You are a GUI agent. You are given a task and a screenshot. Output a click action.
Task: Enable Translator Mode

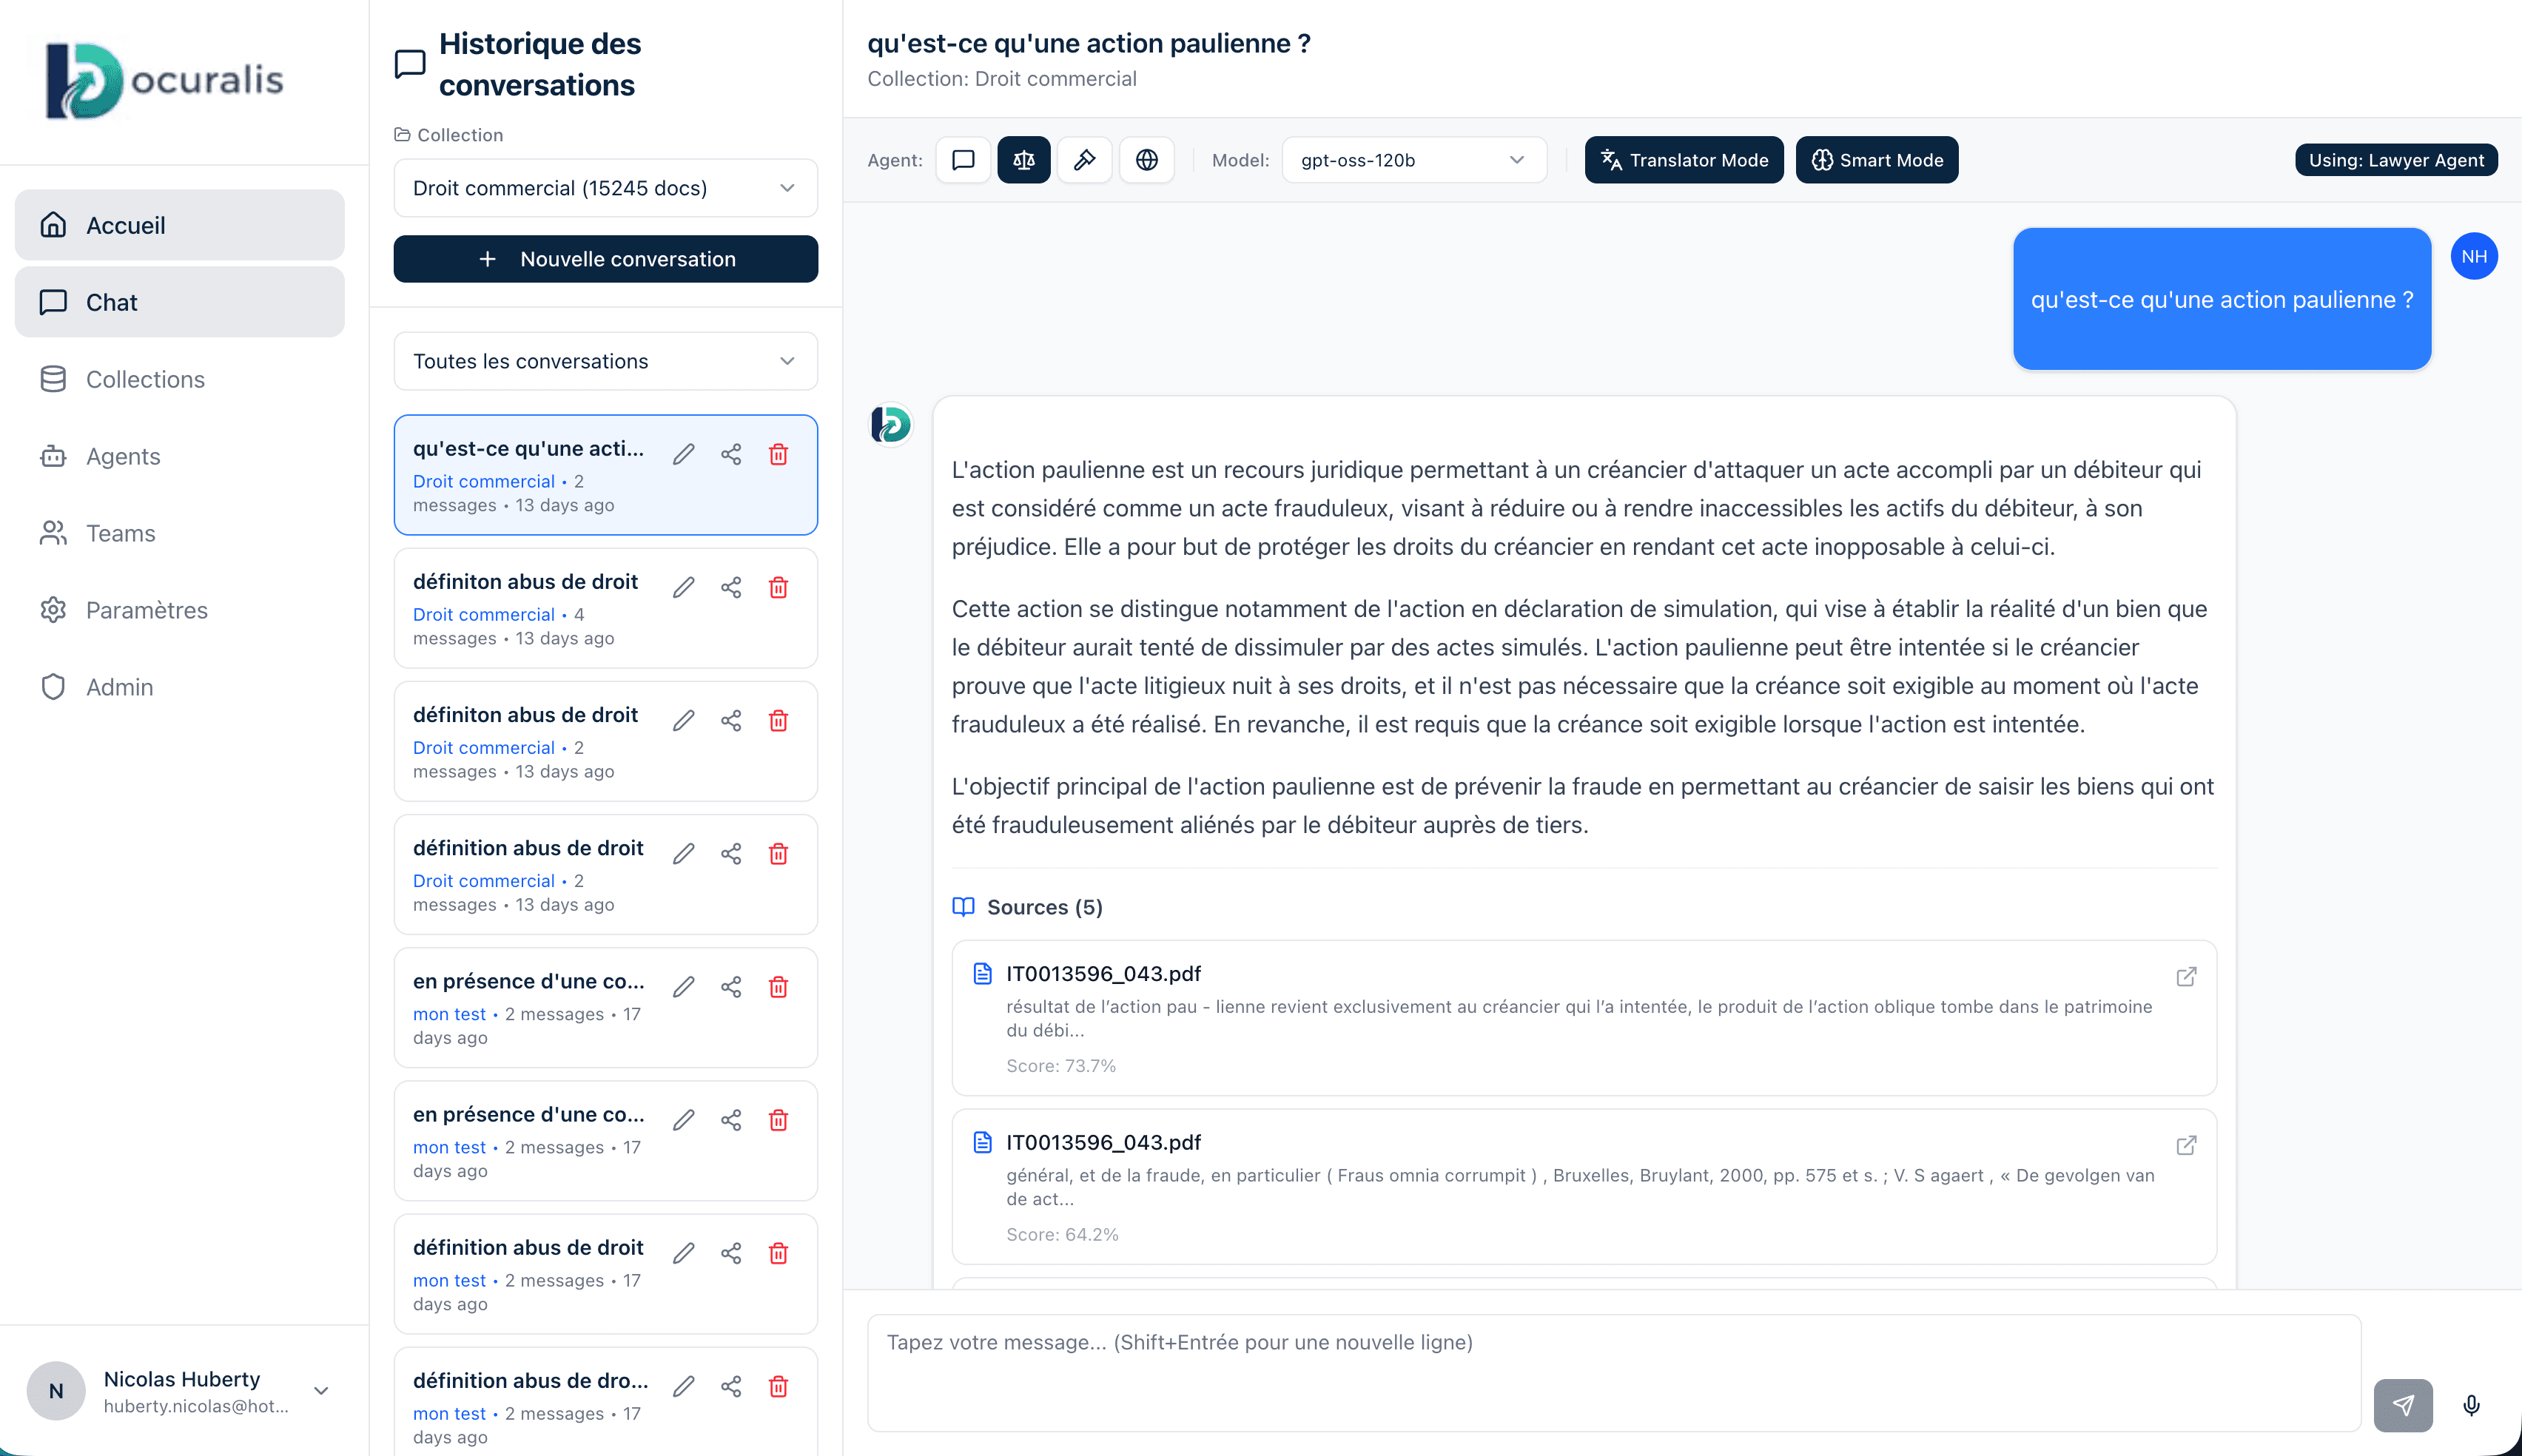(1684, 160)
